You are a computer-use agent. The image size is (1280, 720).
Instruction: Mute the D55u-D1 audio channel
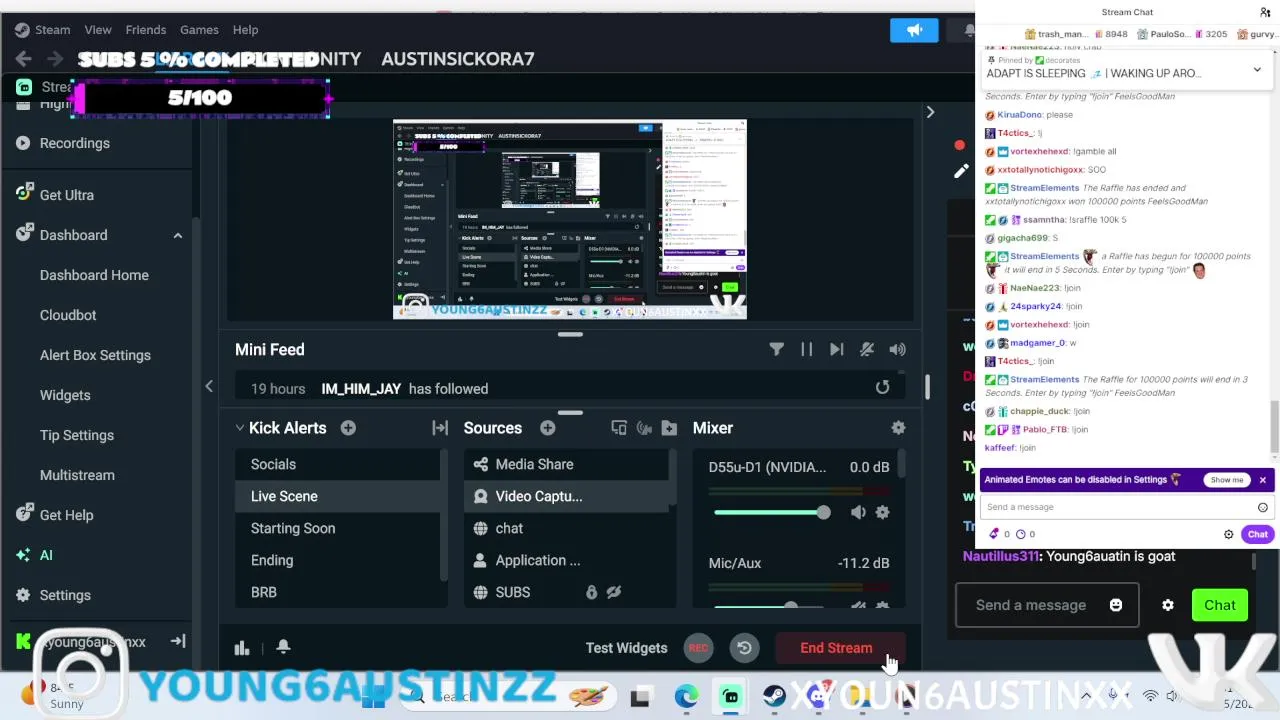858,512
